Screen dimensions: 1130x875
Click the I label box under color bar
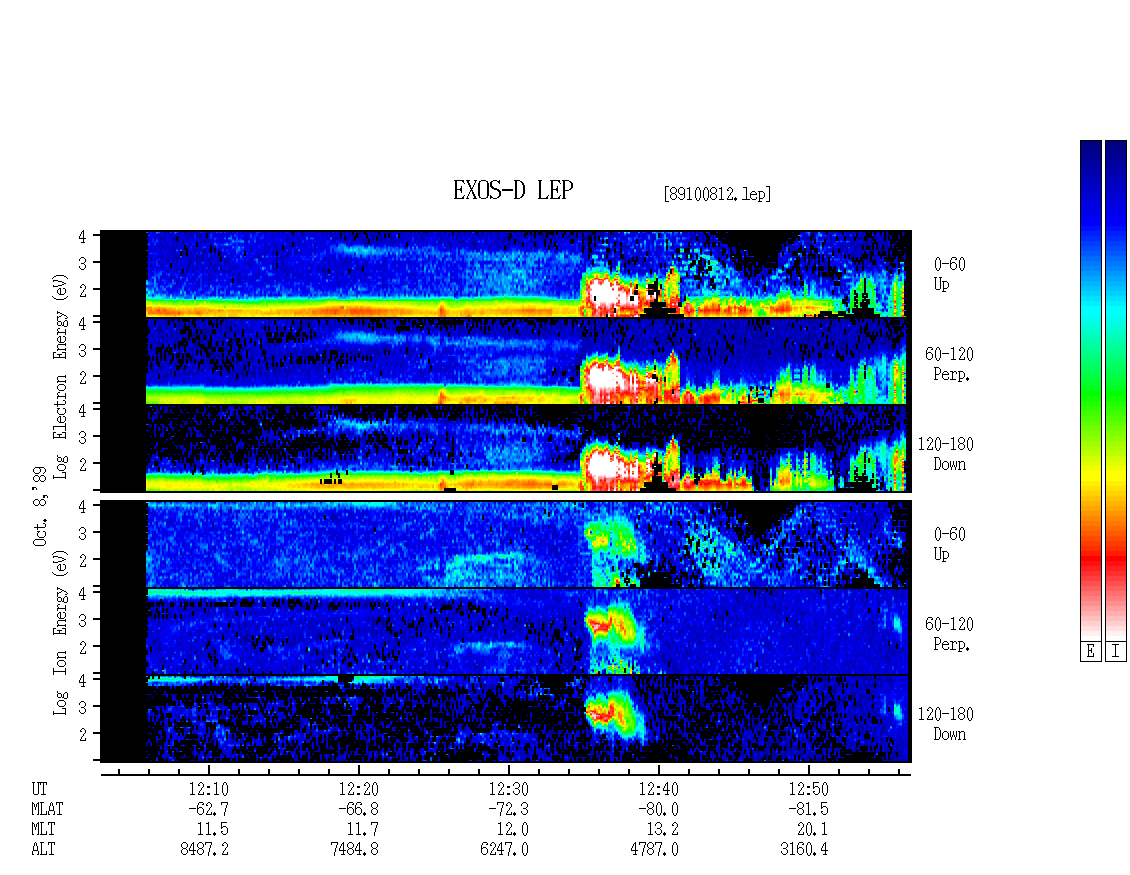pyautogui.click(x=1116, y=652)
